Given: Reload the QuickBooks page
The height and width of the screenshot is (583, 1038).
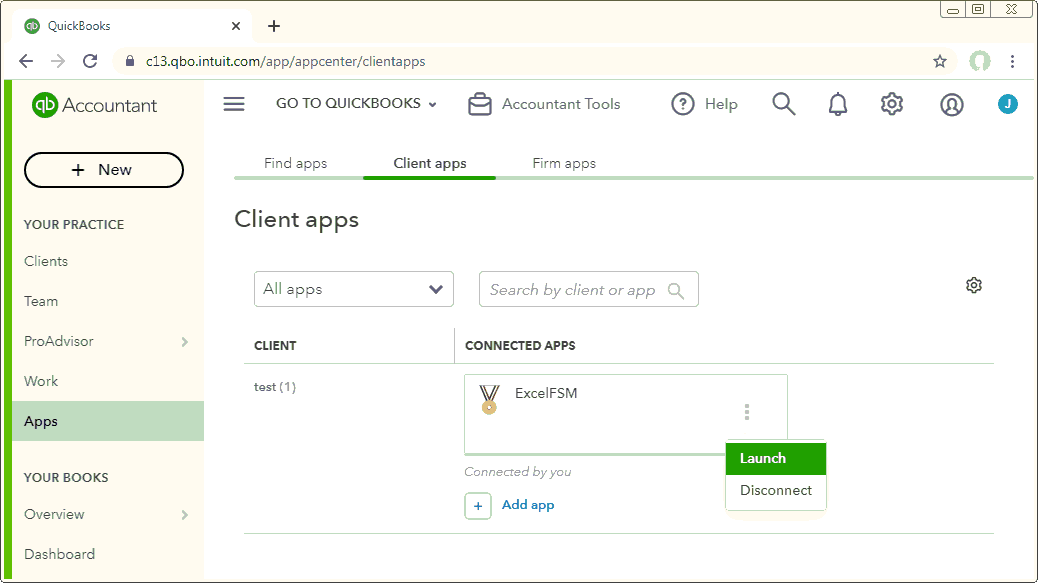Looking at the screenshot, I should point(90,62).
